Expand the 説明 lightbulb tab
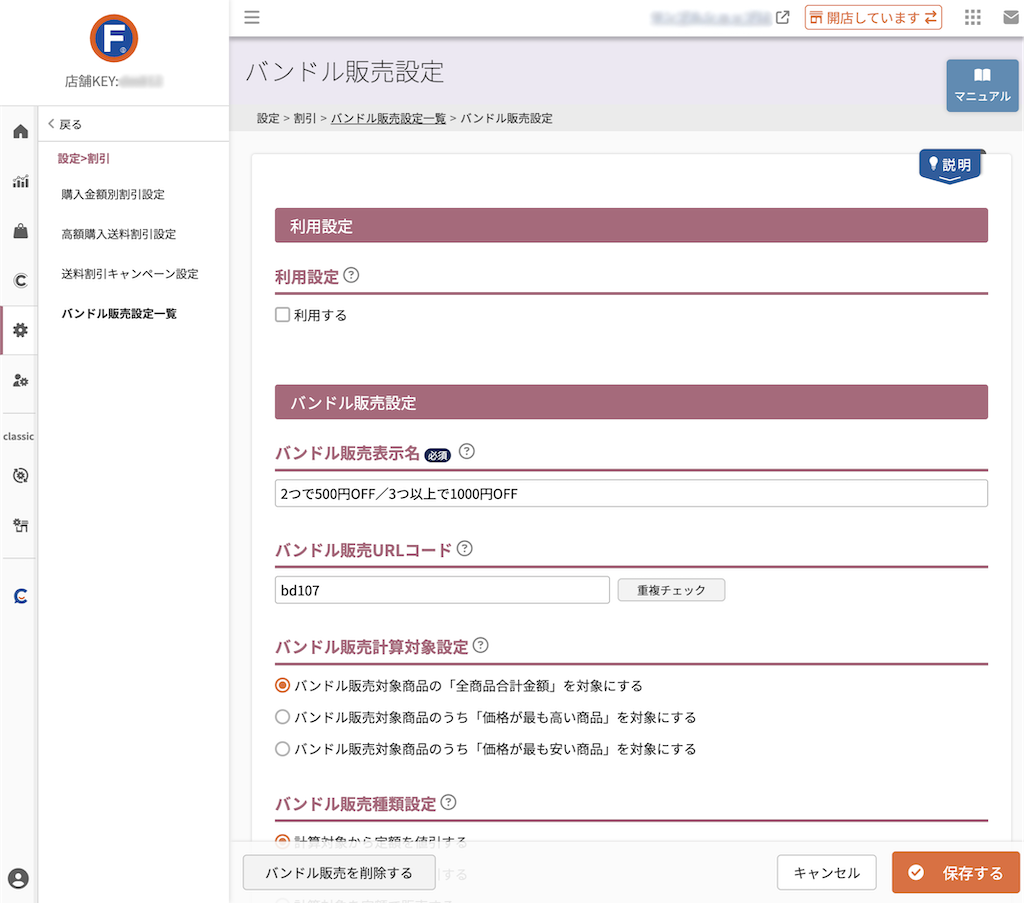Image resolution: width=1024 pixels, height=903 pixels. (951, 165)
